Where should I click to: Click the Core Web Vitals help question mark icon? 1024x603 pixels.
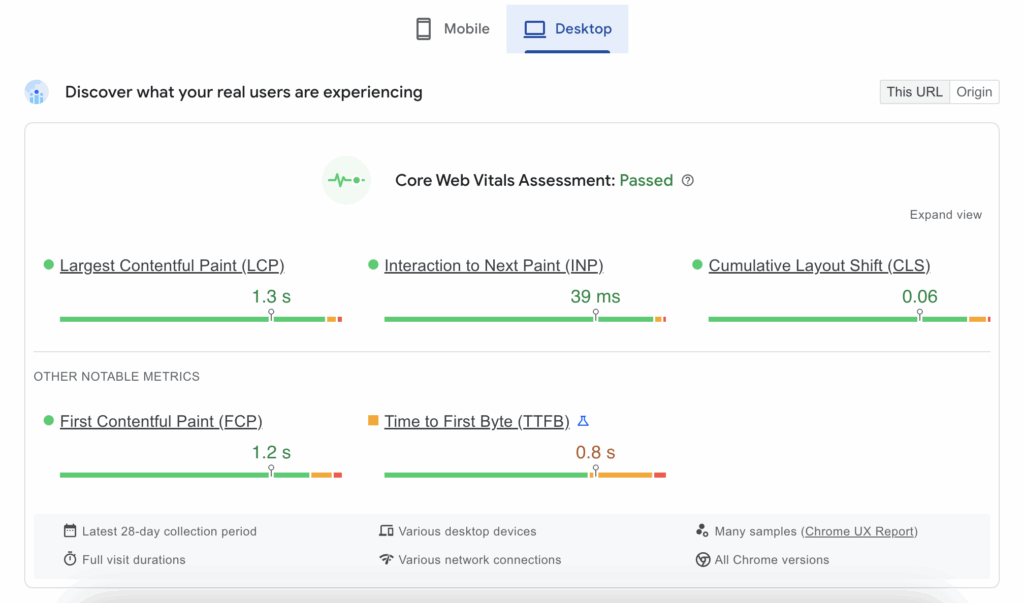[x=687, y=181]
